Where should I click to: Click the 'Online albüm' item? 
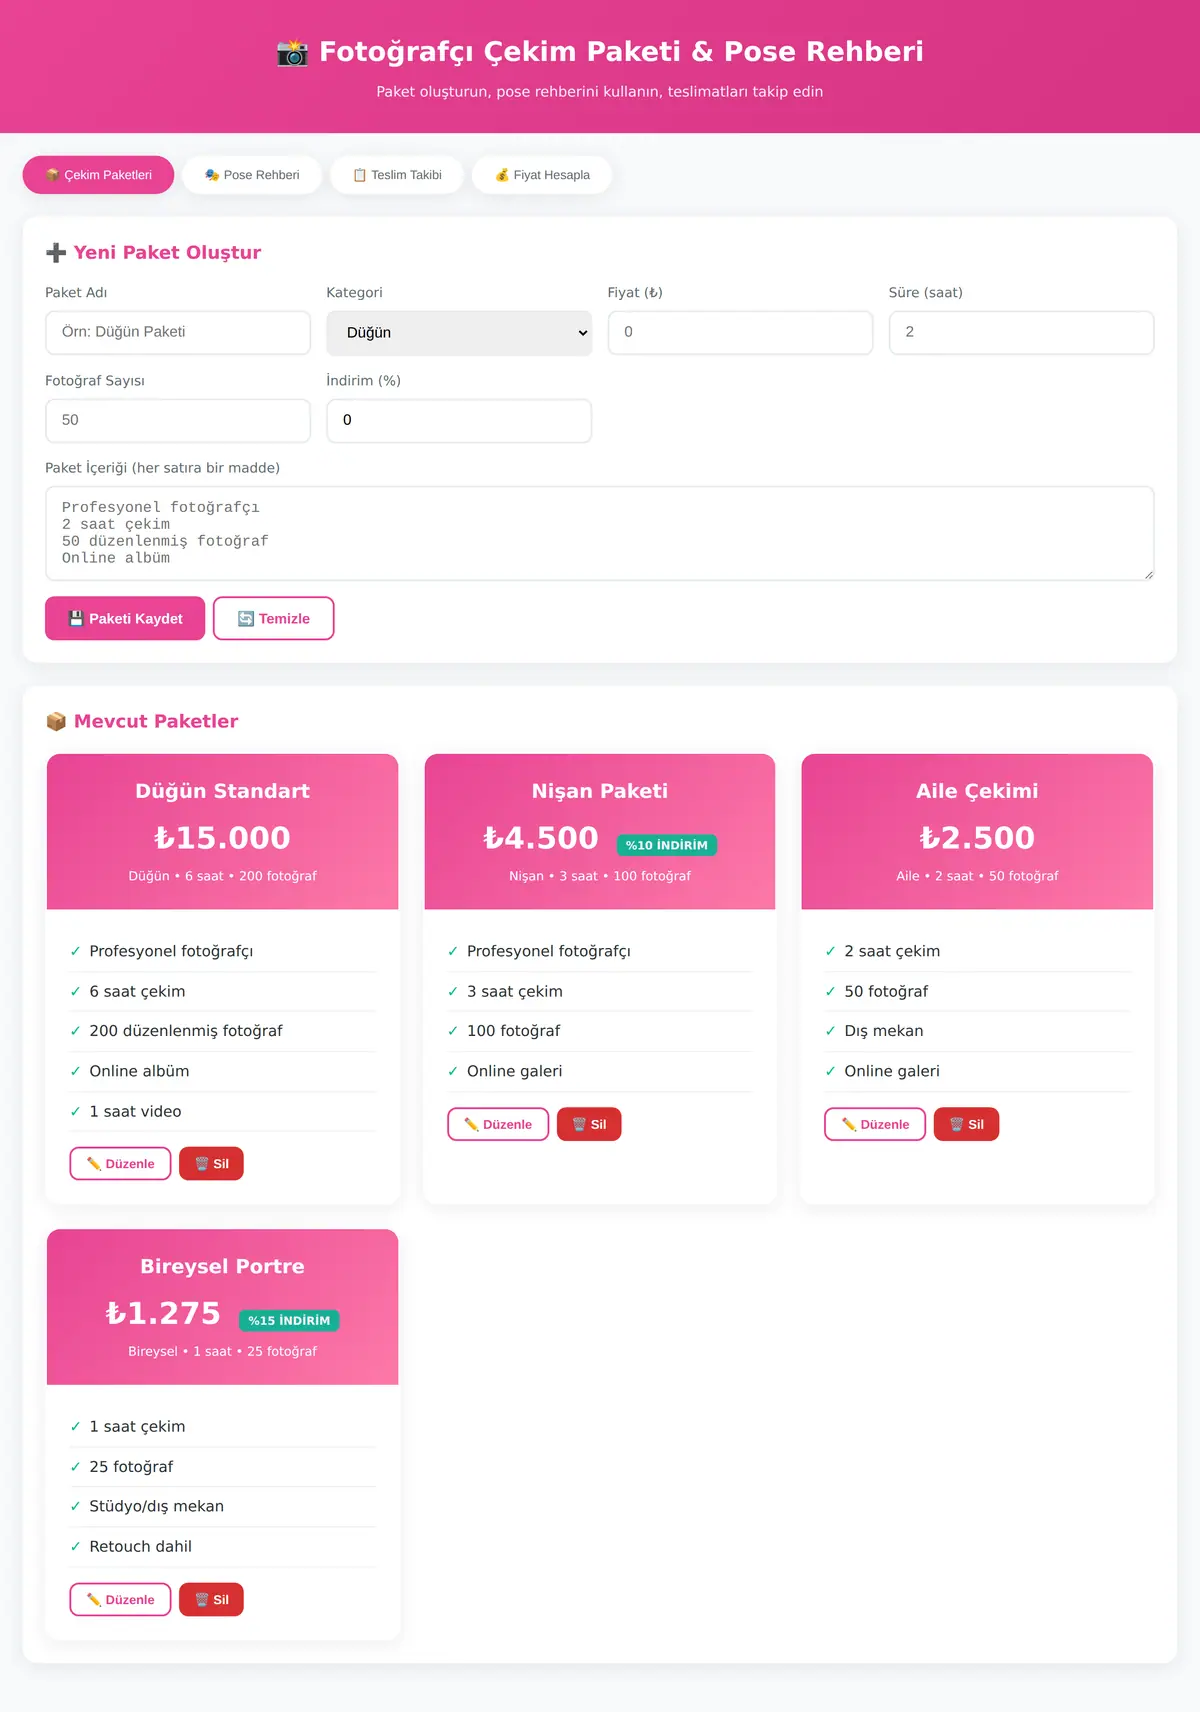pos(139,1071)
